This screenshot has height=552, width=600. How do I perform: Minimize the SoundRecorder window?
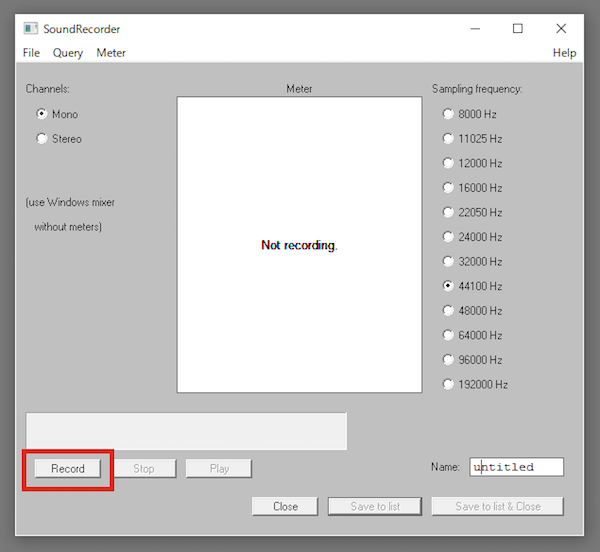[474, 29]
